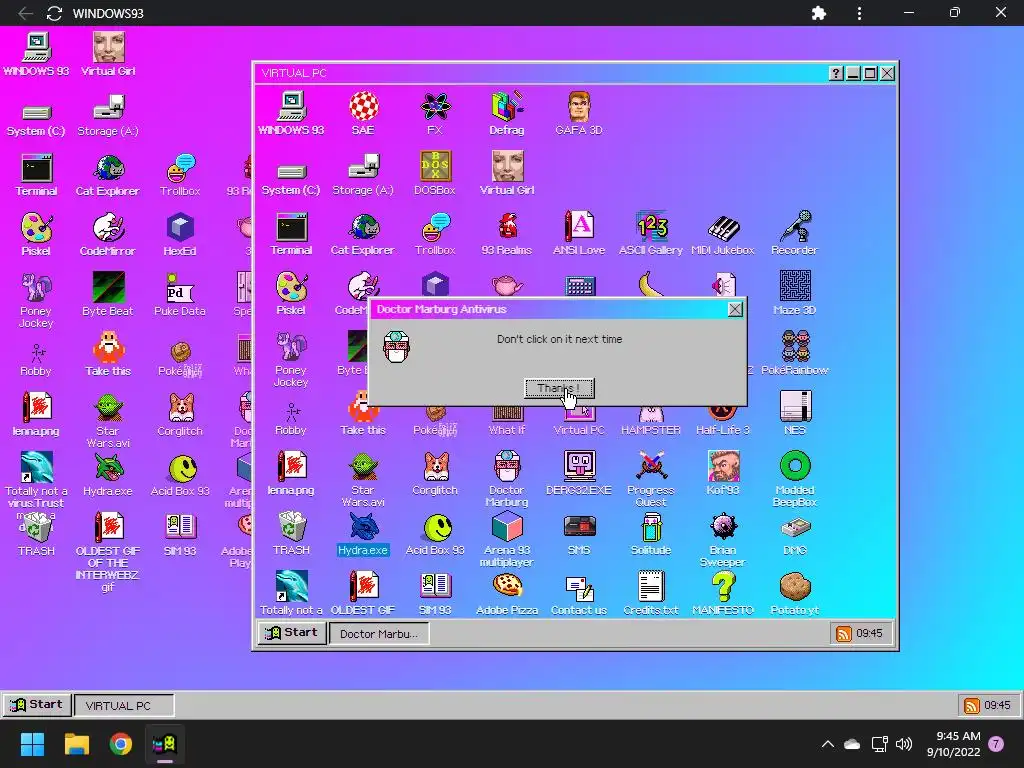Click RSS icon in outer Windows93 tray
This screenshot has height=768, width=1024.
pyautogui.click(x=972, y=705)
